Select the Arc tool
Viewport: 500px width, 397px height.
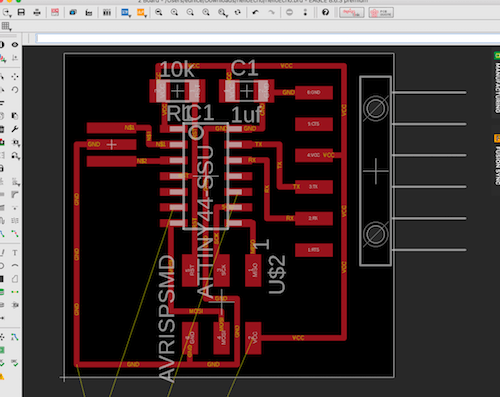tap(15, 266)
